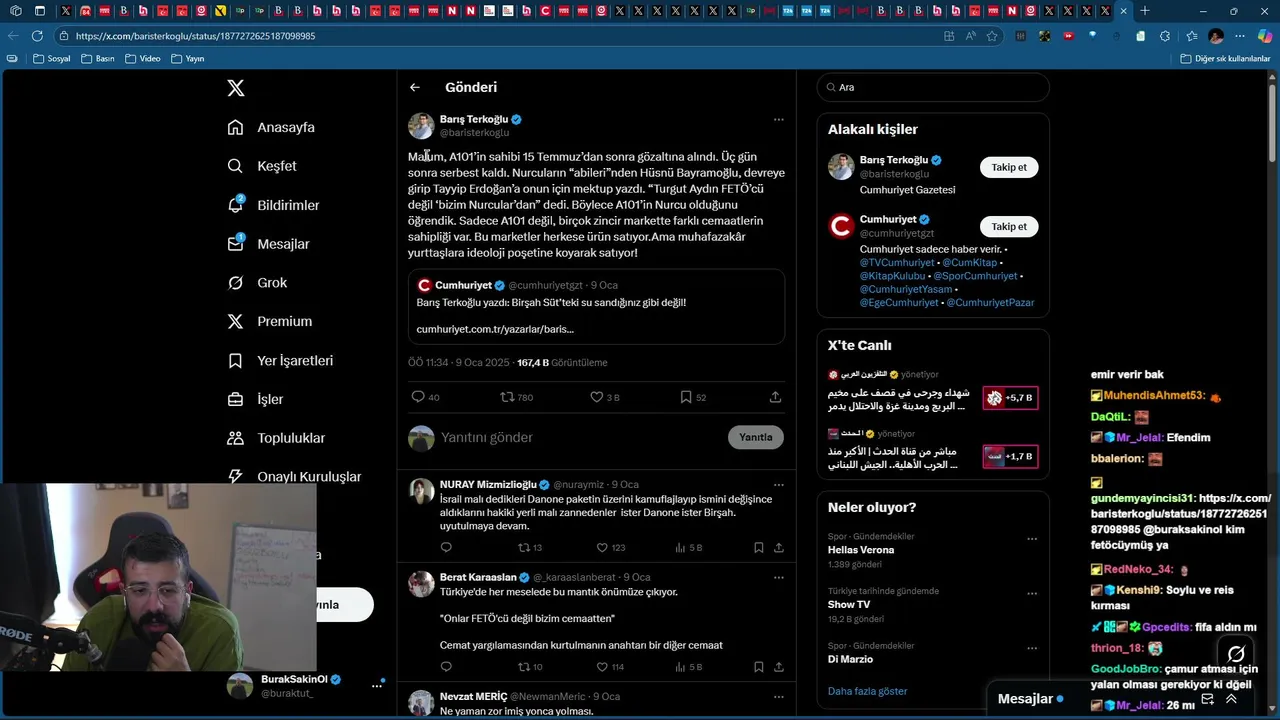Open Diğer sık kullanılanlar folder
The image size is (1280, 720).
pos(1225,59)
